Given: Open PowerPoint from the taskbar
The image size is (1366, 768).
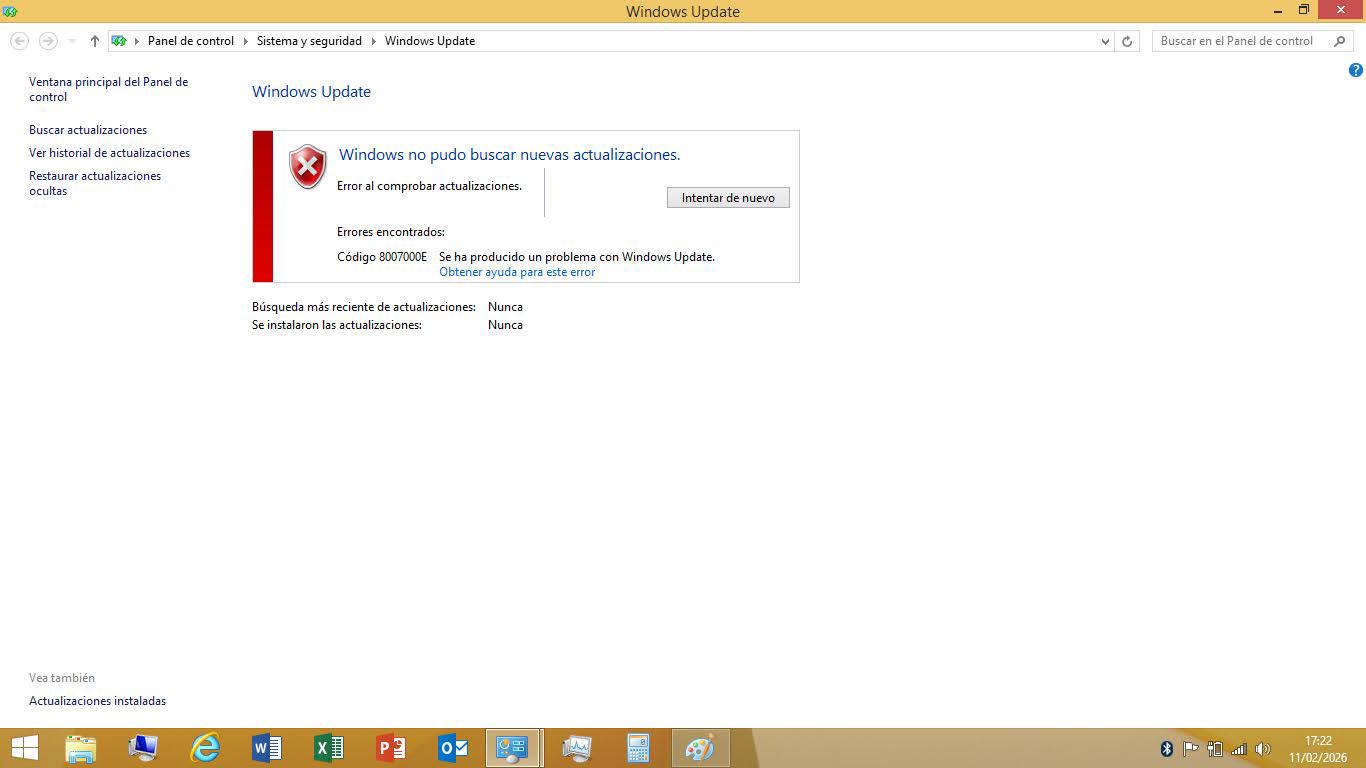Looking at the screenshot, I should click(x=390, y=747).
